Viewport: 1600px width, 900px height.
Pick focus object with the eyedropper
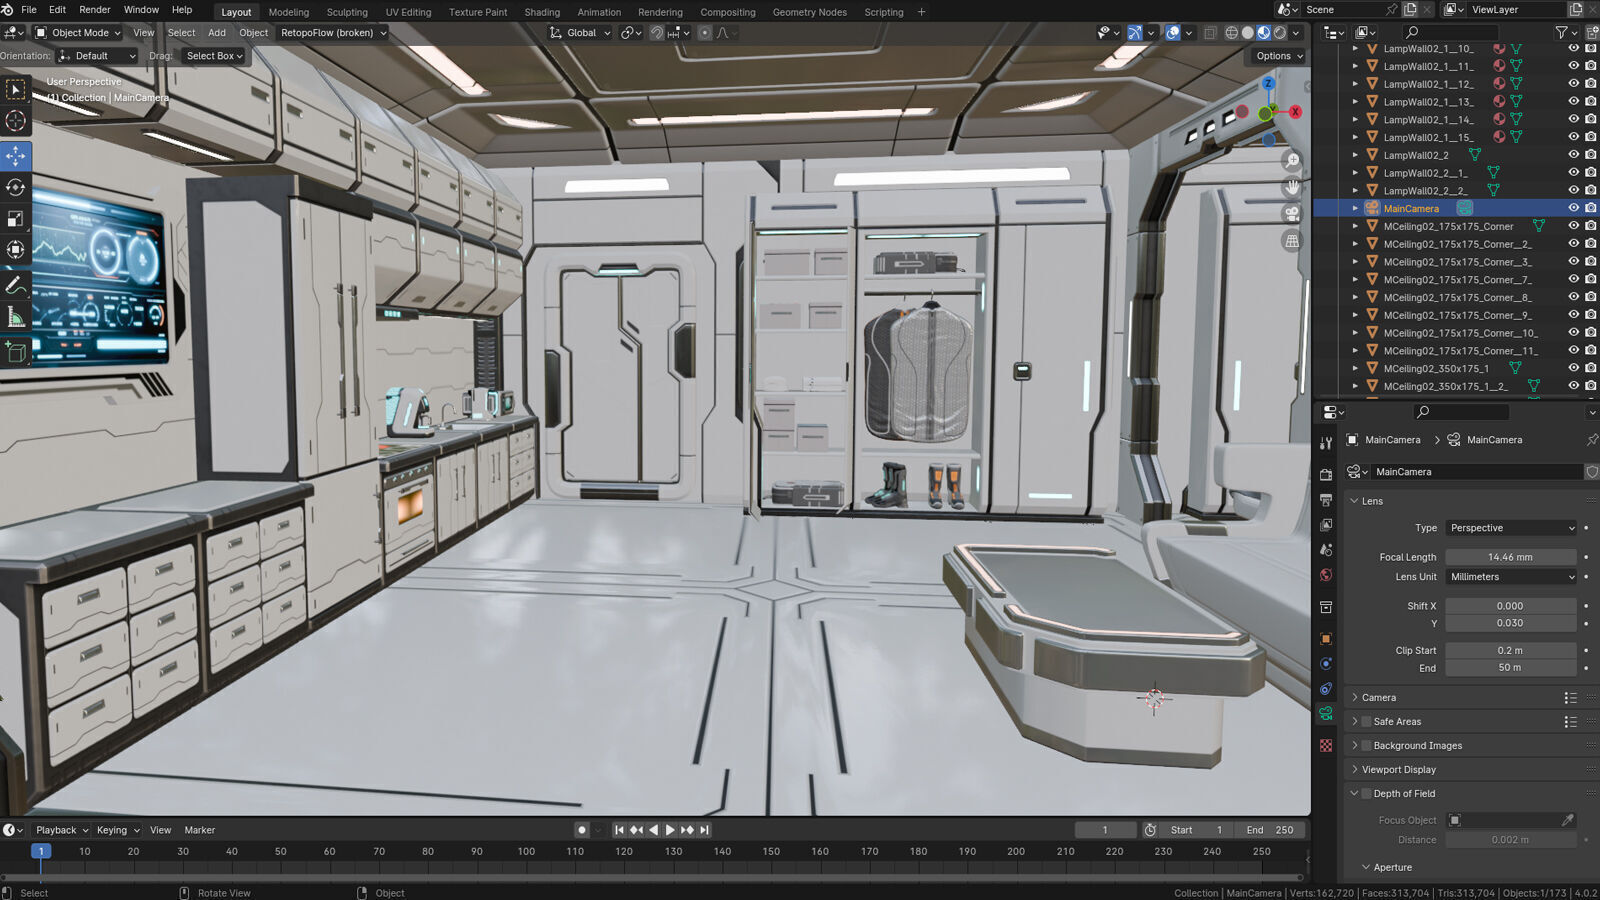coord(1568,820)
